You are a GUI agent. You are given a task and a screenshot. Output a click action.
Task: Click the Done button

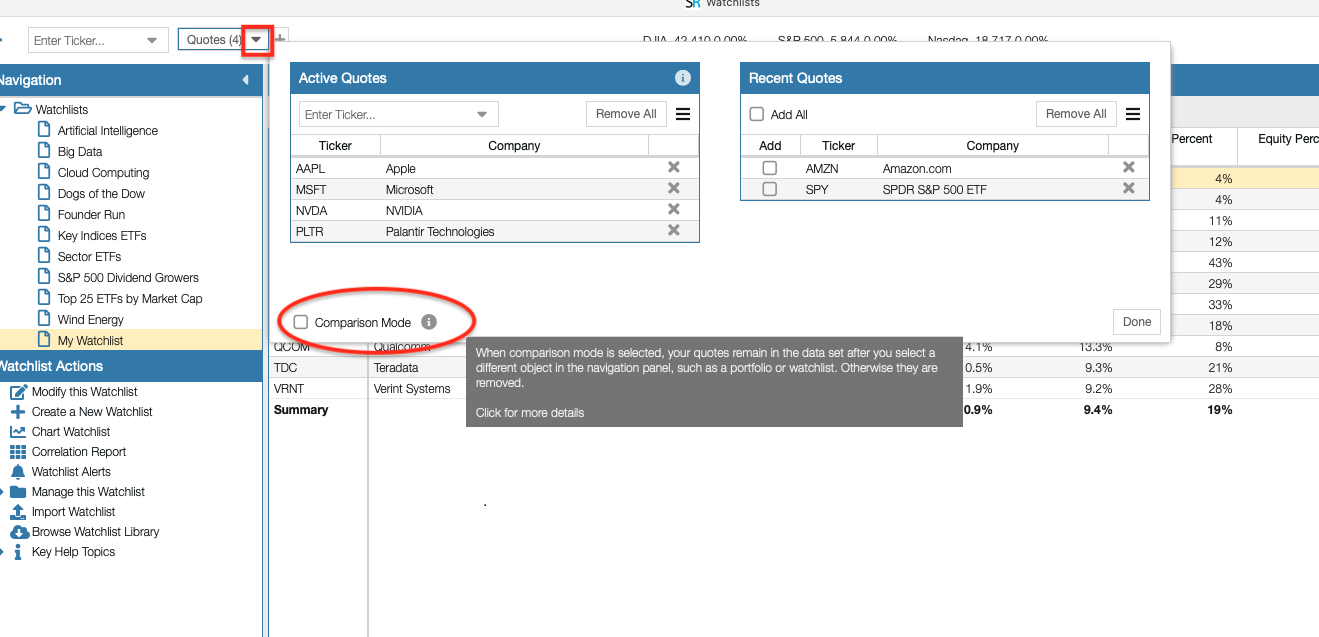point(1137,322)
